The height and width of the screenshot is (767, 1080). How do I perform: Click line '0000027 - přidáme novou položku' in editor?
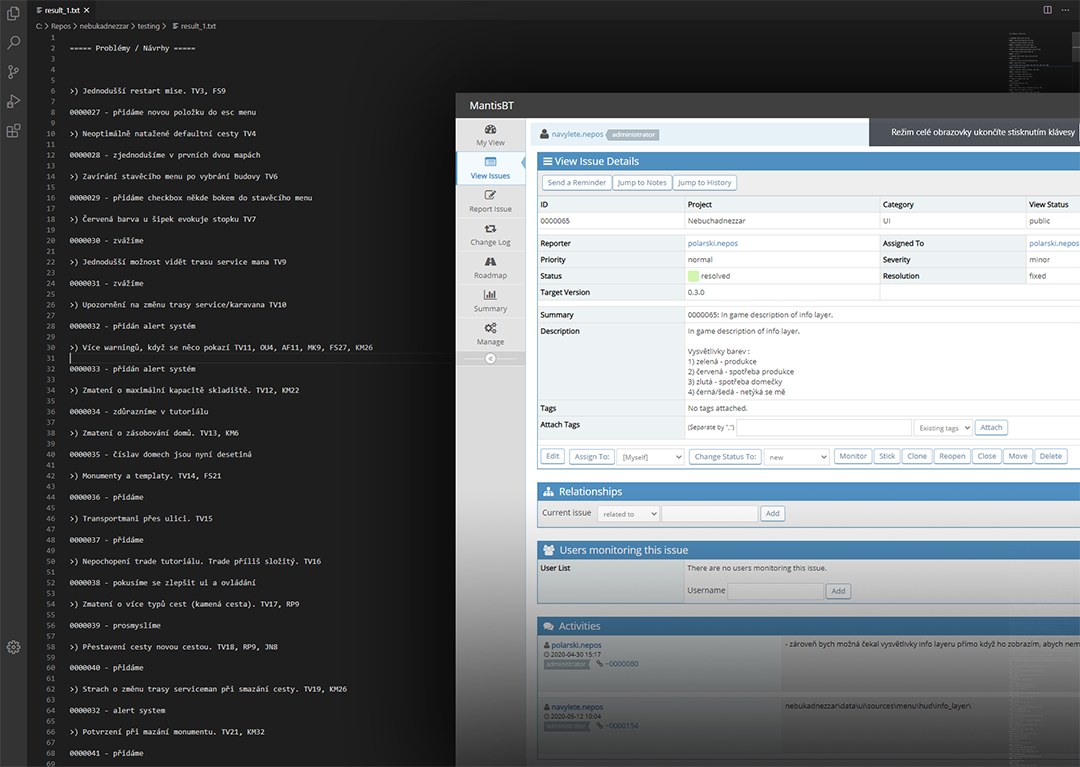pos(163,112)
